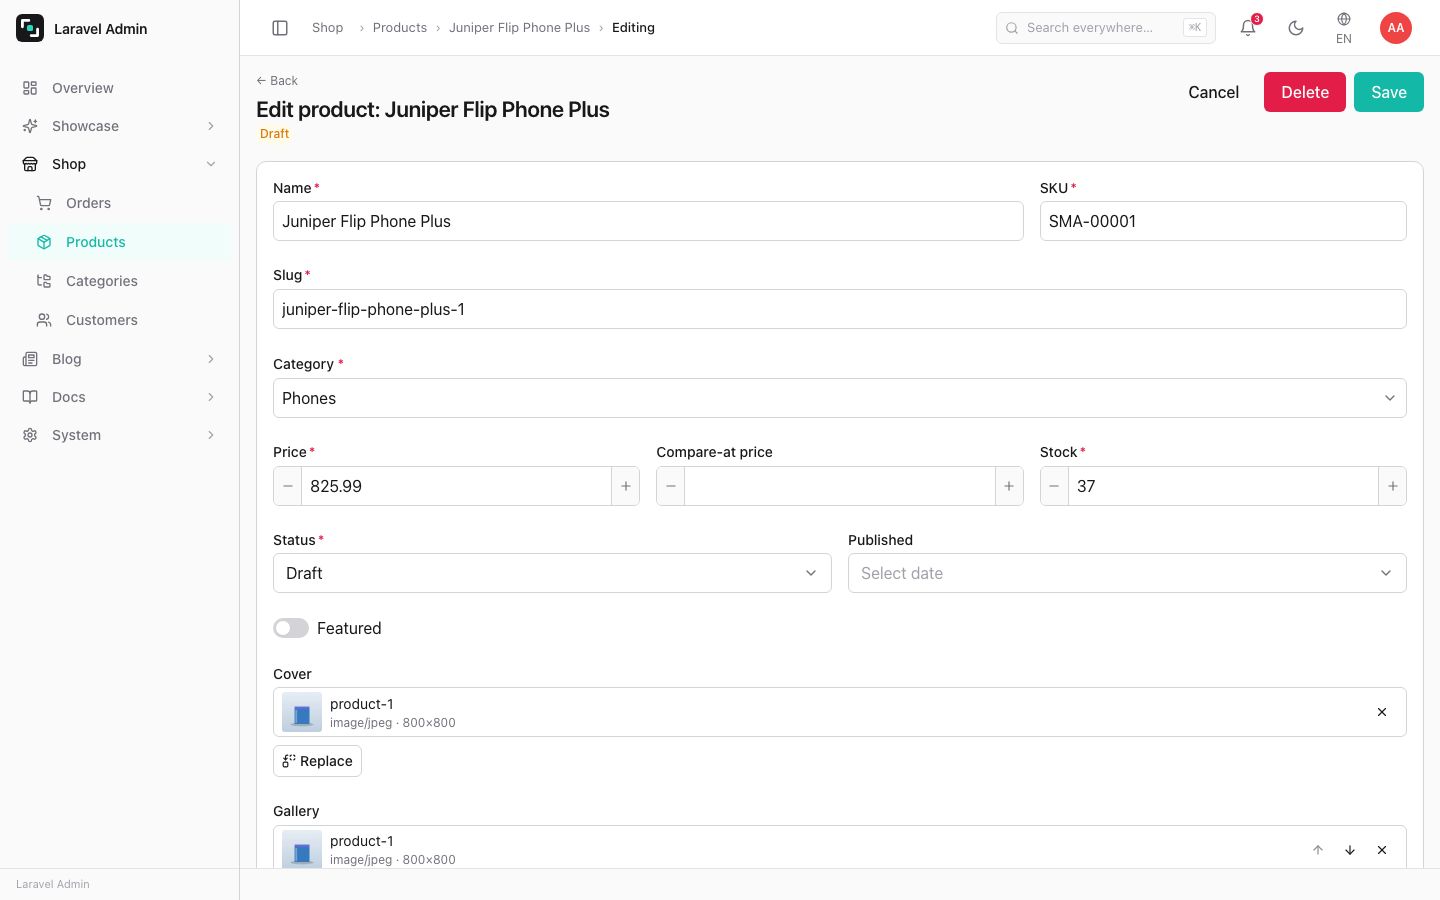The width and height of the screenshot is (1440, 900).
Task: Focus the Slug input field
Action: (840, 309)
